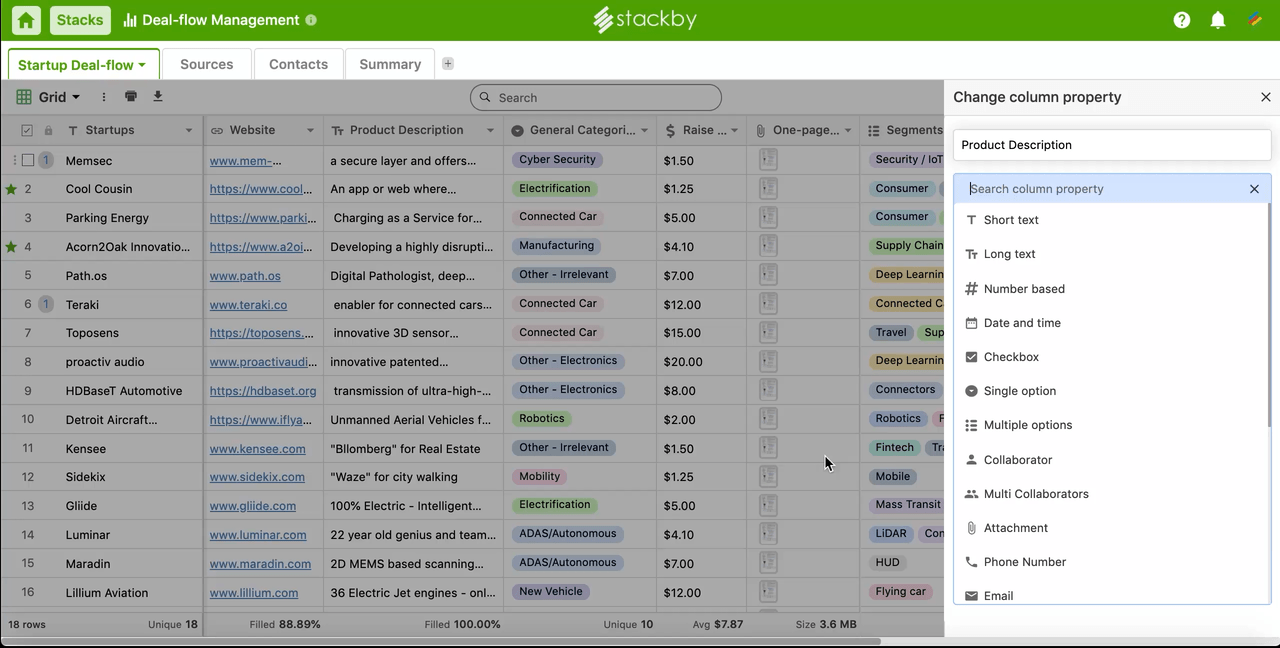Focus the table Search field
This screenshot has height=648, width=1280.
[x=596, y=97]
